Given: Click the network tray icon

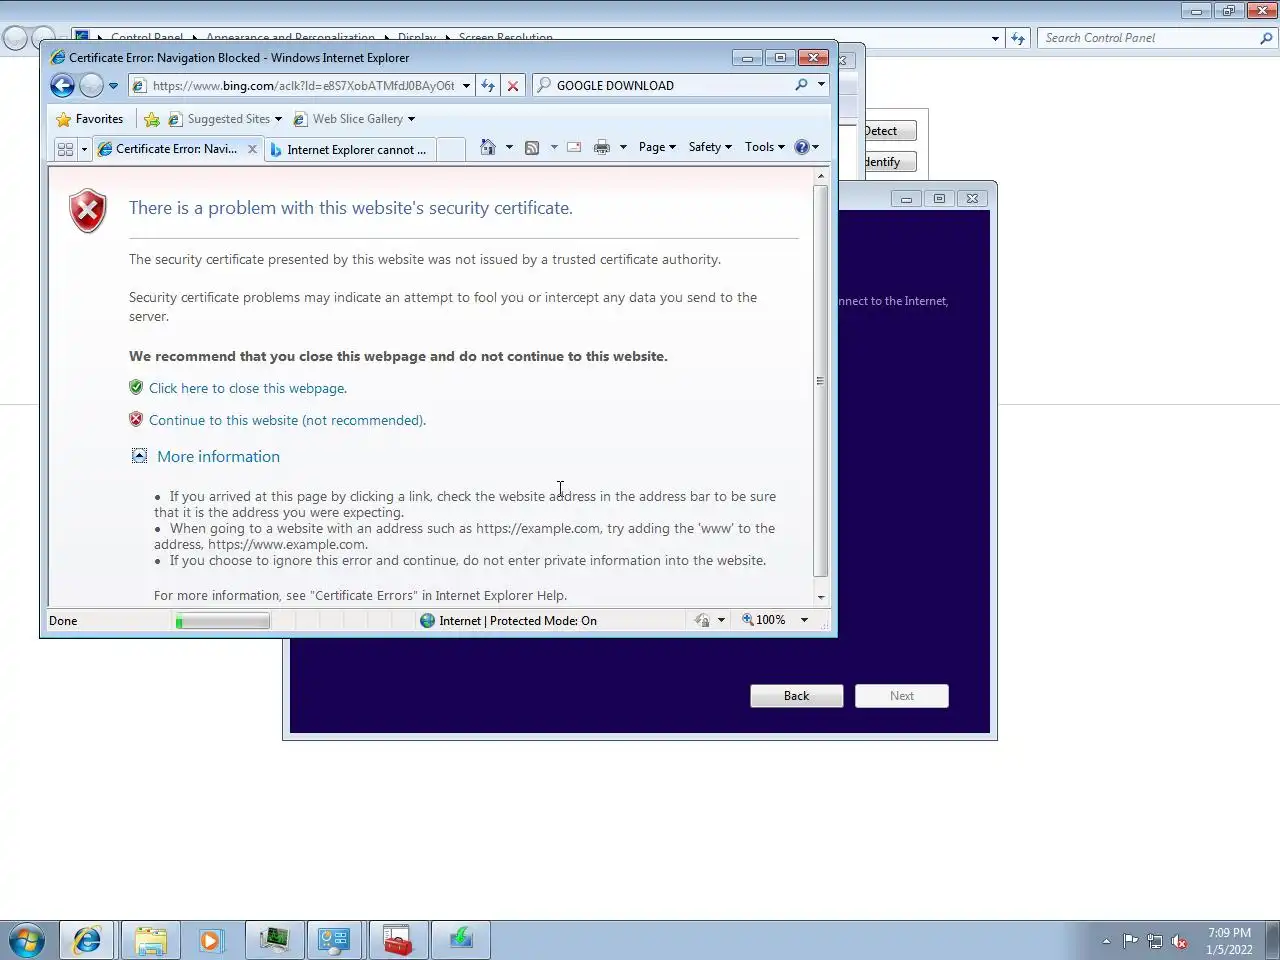Looking at the screenshot, I should 1155,941.
